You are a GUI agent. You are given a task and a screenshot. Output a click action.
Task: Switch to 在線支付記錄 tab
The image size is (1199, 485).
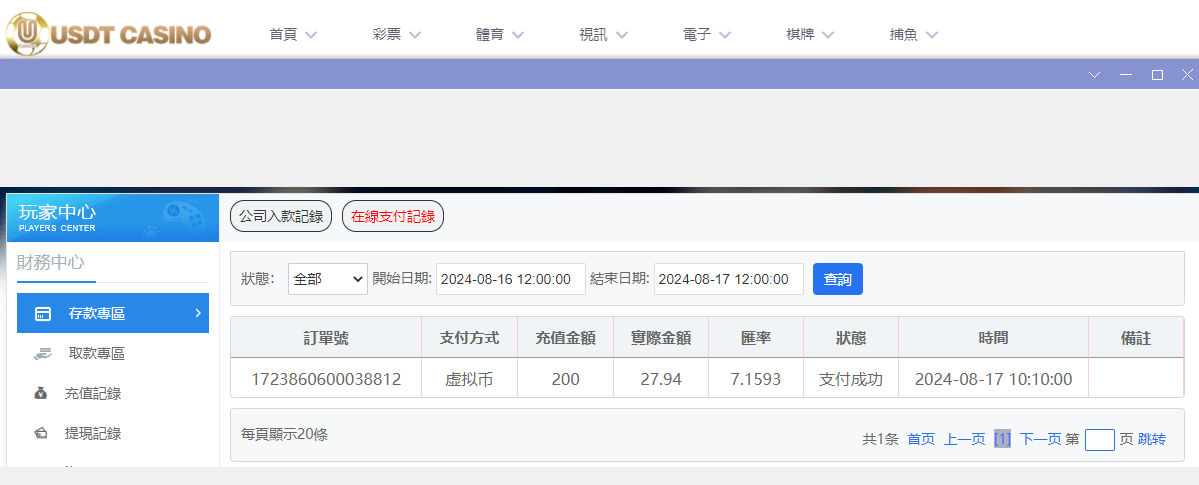pyautogui.click(x=393, y=216)
